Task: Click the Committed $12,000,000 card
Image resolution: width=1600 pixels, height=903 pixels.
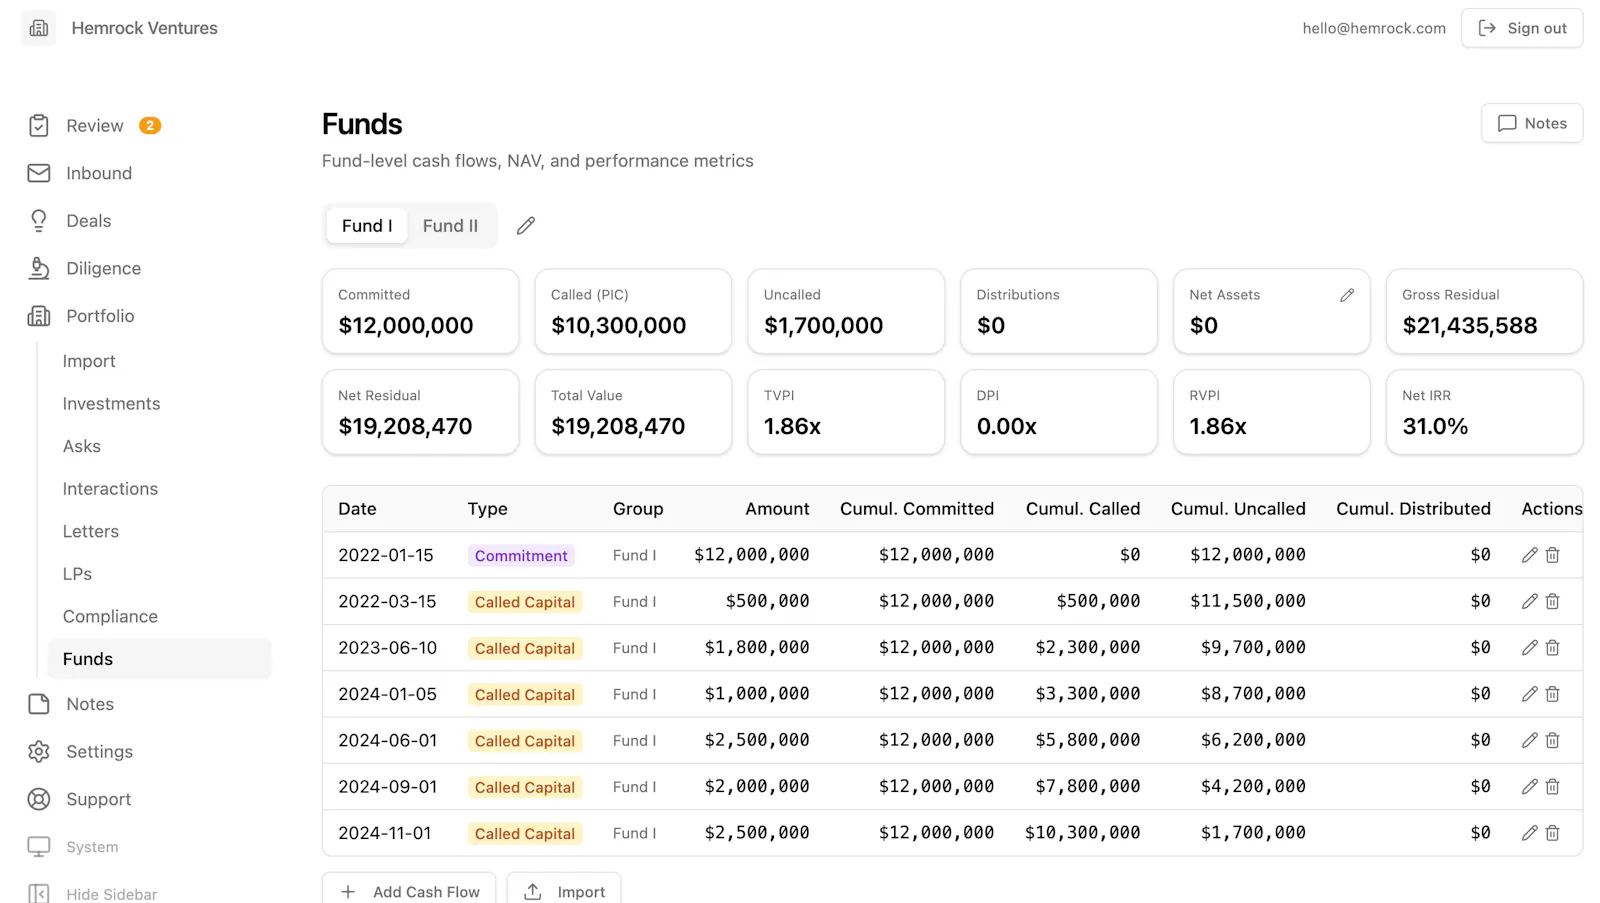Action: 420,311
